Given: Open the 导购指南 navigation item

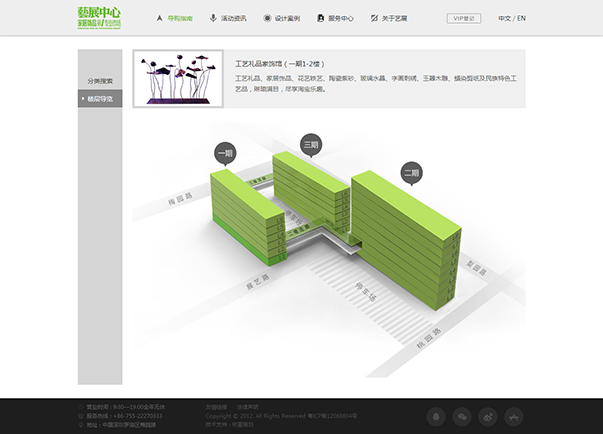Looking at the screenshot, I should click(175, 18).
